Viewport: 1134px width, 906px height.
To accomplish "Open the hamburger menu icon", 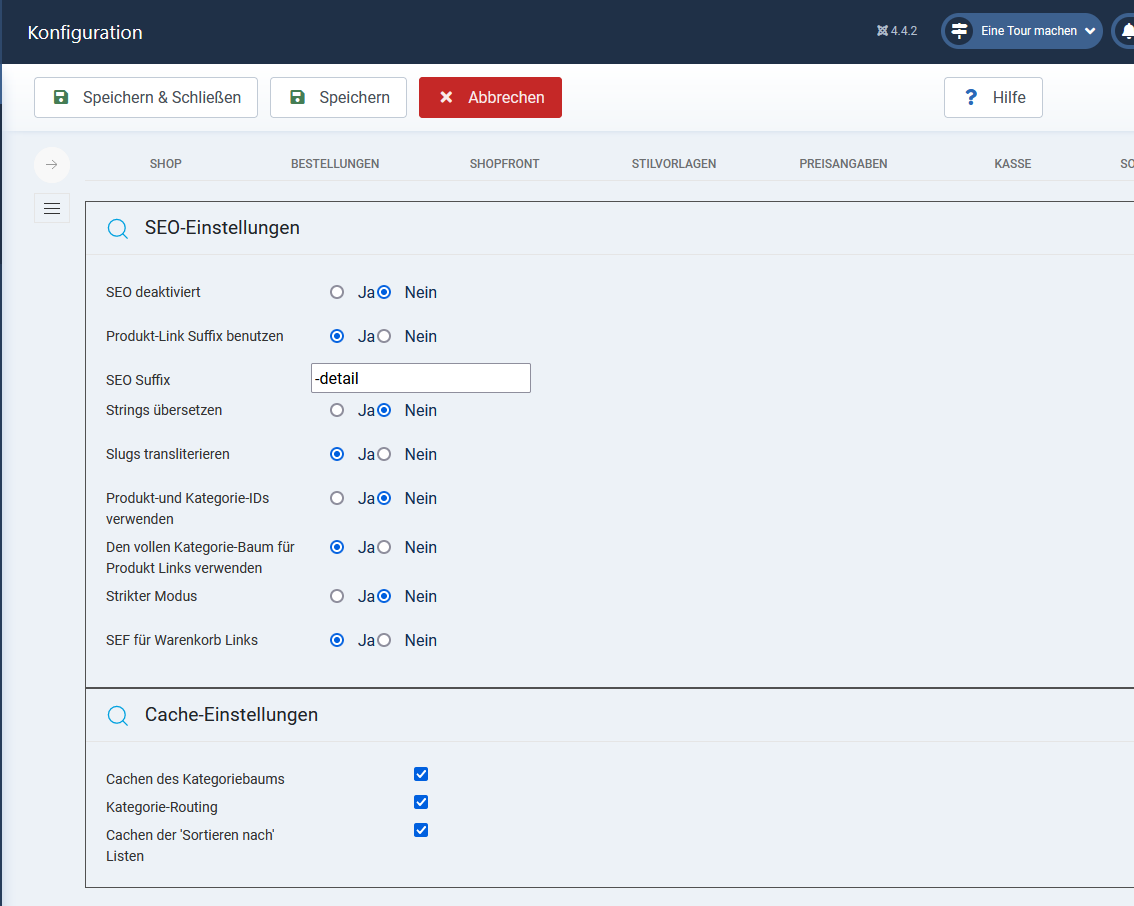I will click(52, 208).
